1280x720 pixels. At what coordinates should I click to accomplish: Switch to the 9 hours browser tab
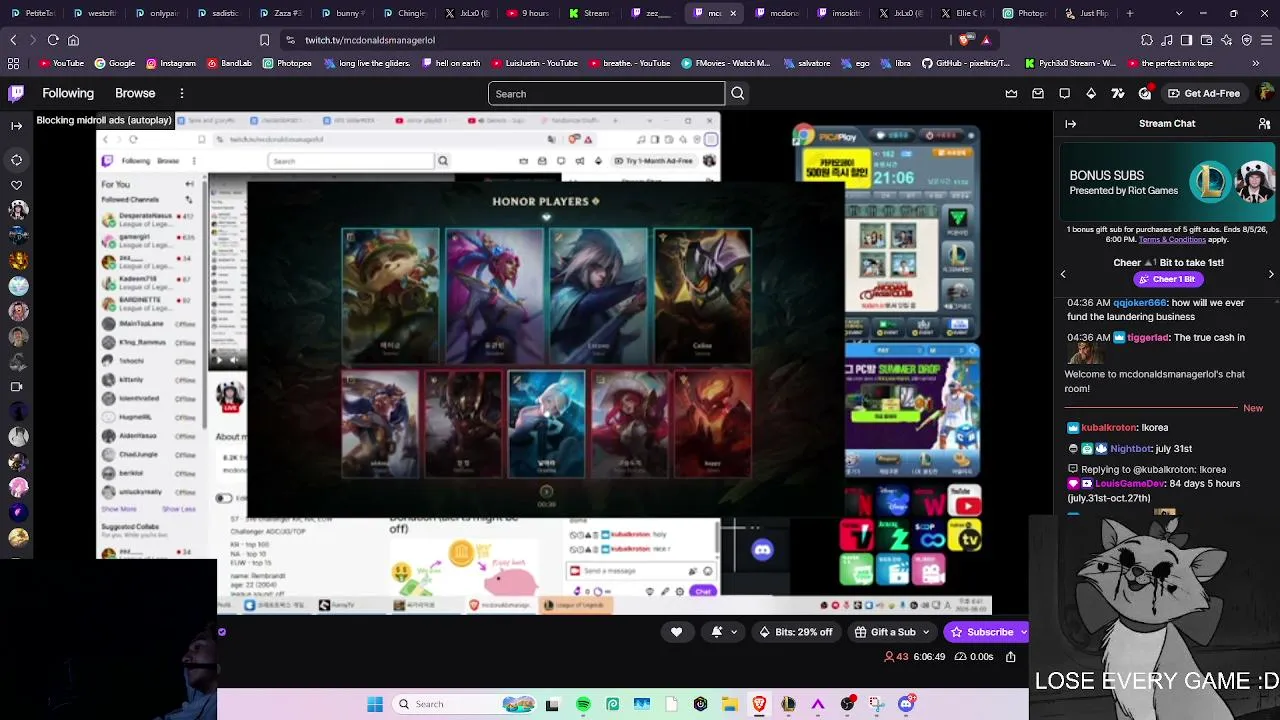pyautogui.click(x=528, y=13)
